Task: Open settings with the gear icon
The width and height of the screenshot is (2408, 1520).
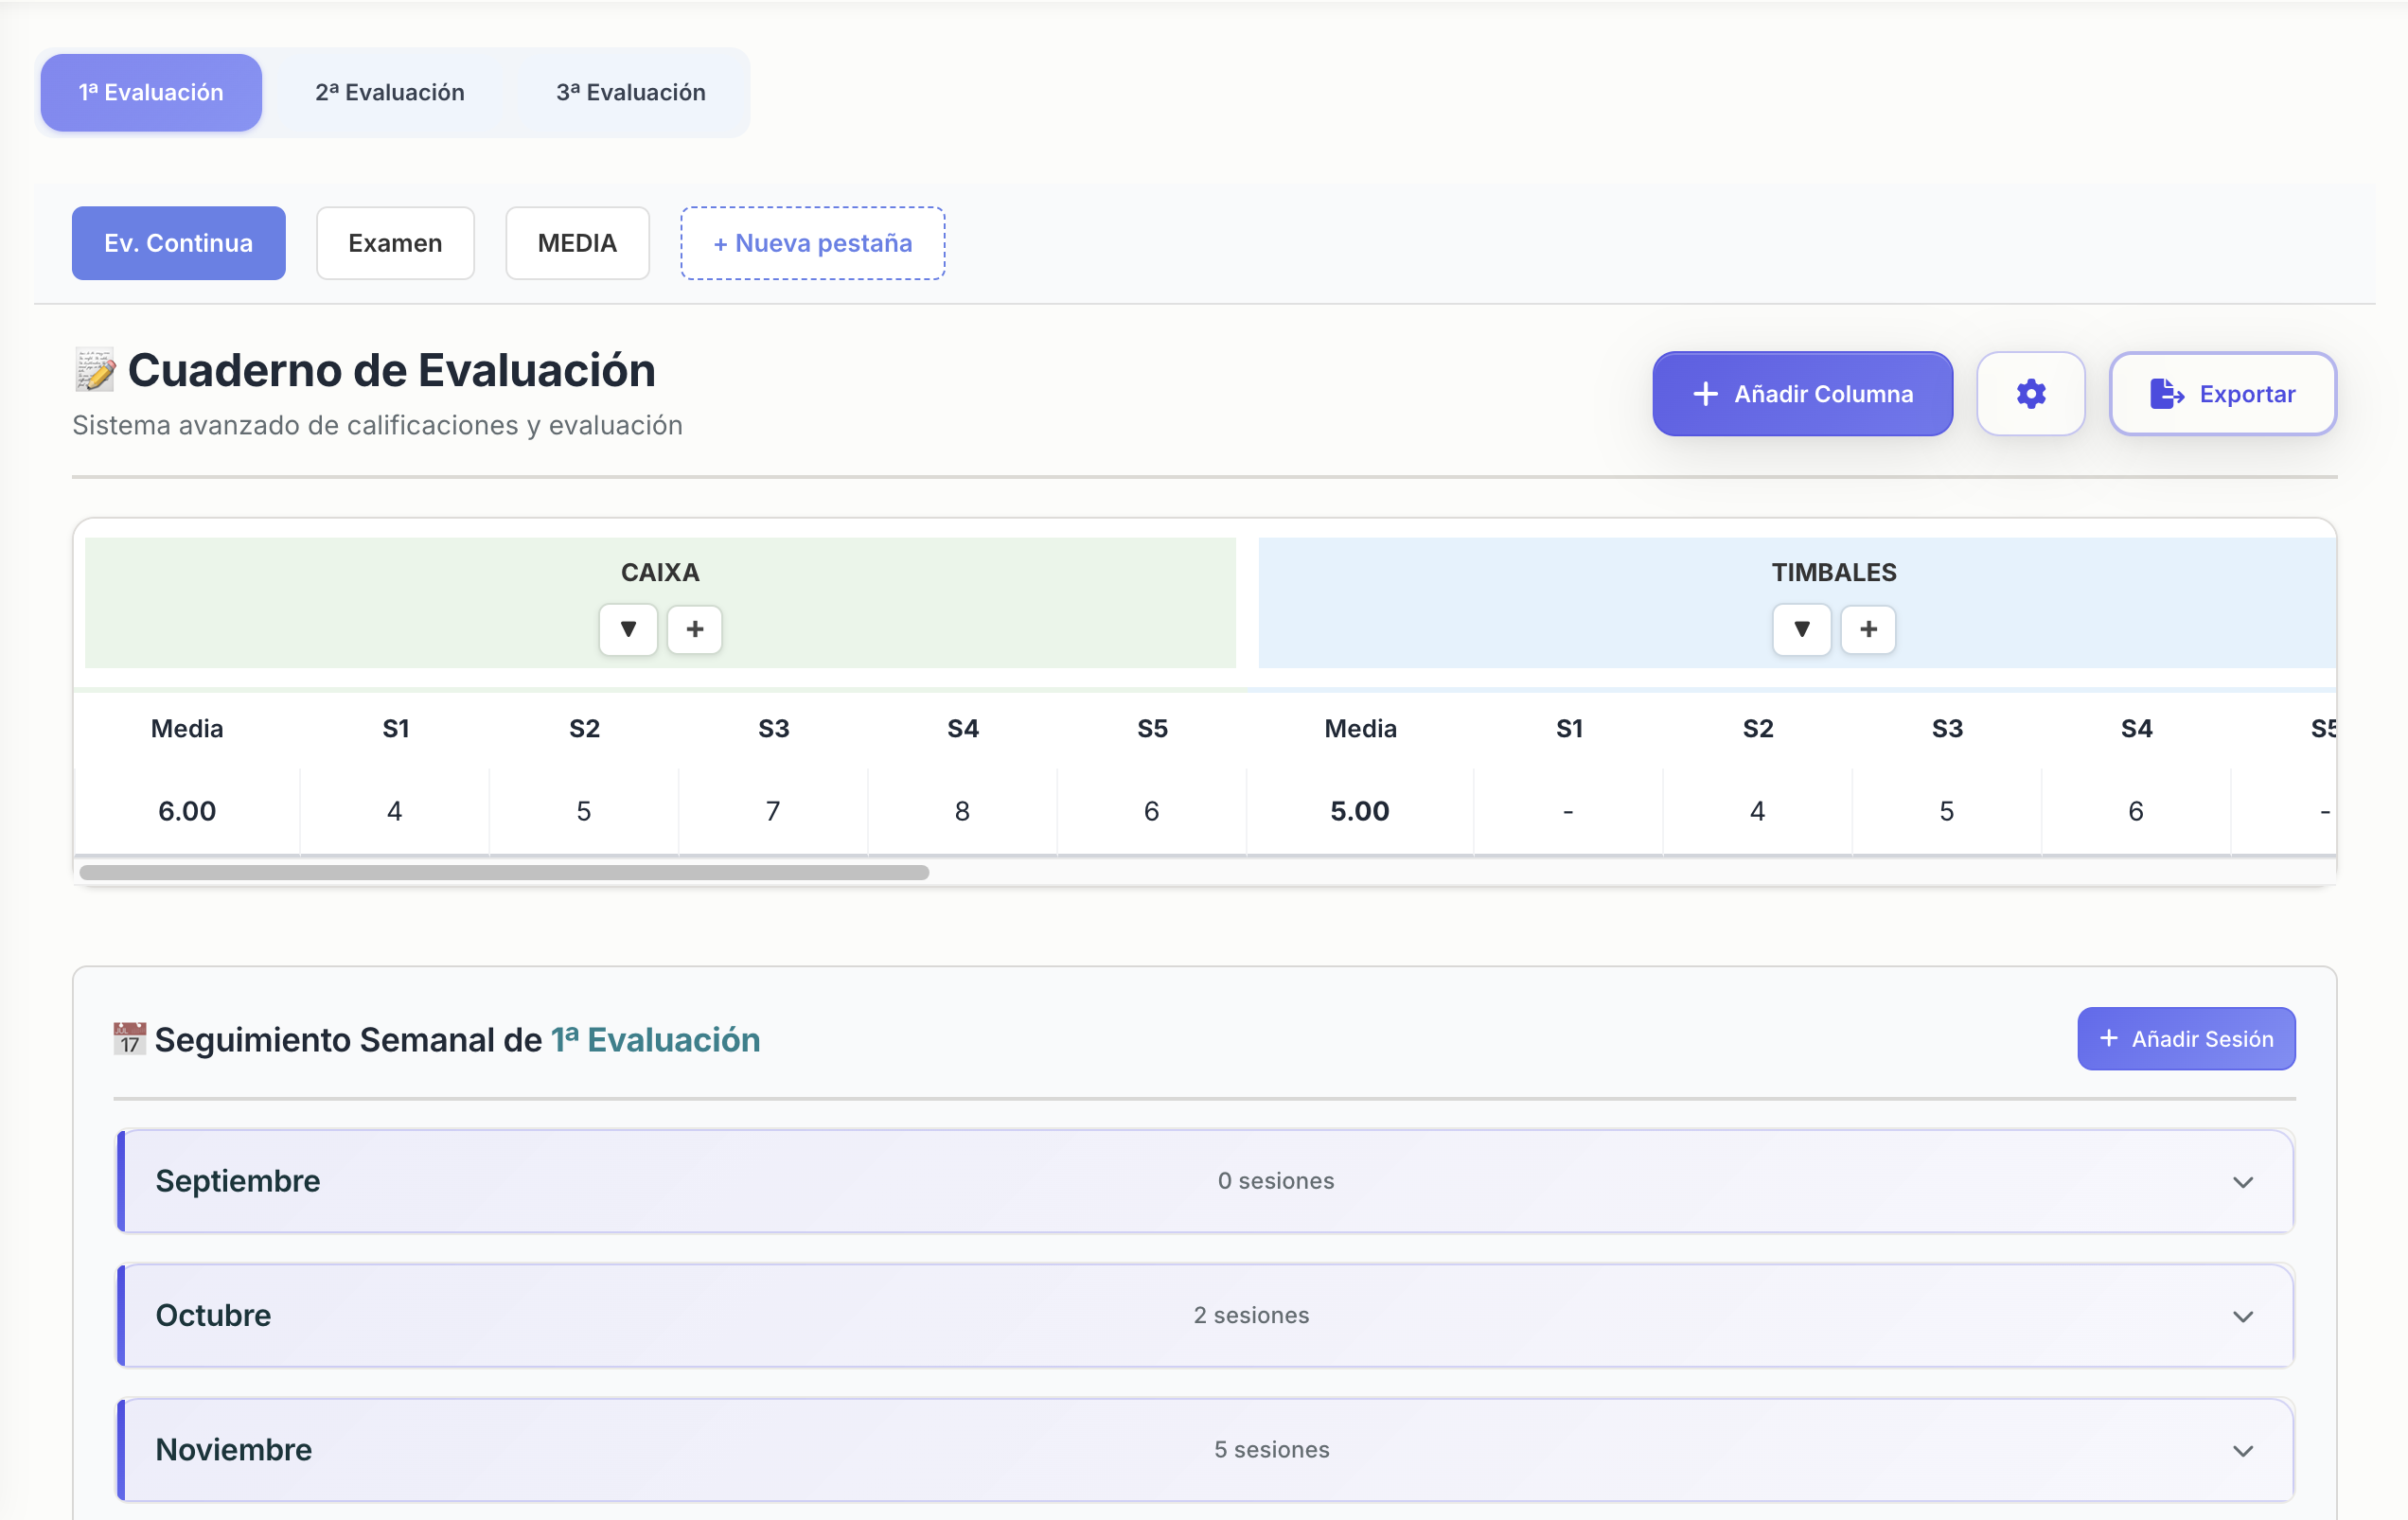Action: [x=2030, y=394]
